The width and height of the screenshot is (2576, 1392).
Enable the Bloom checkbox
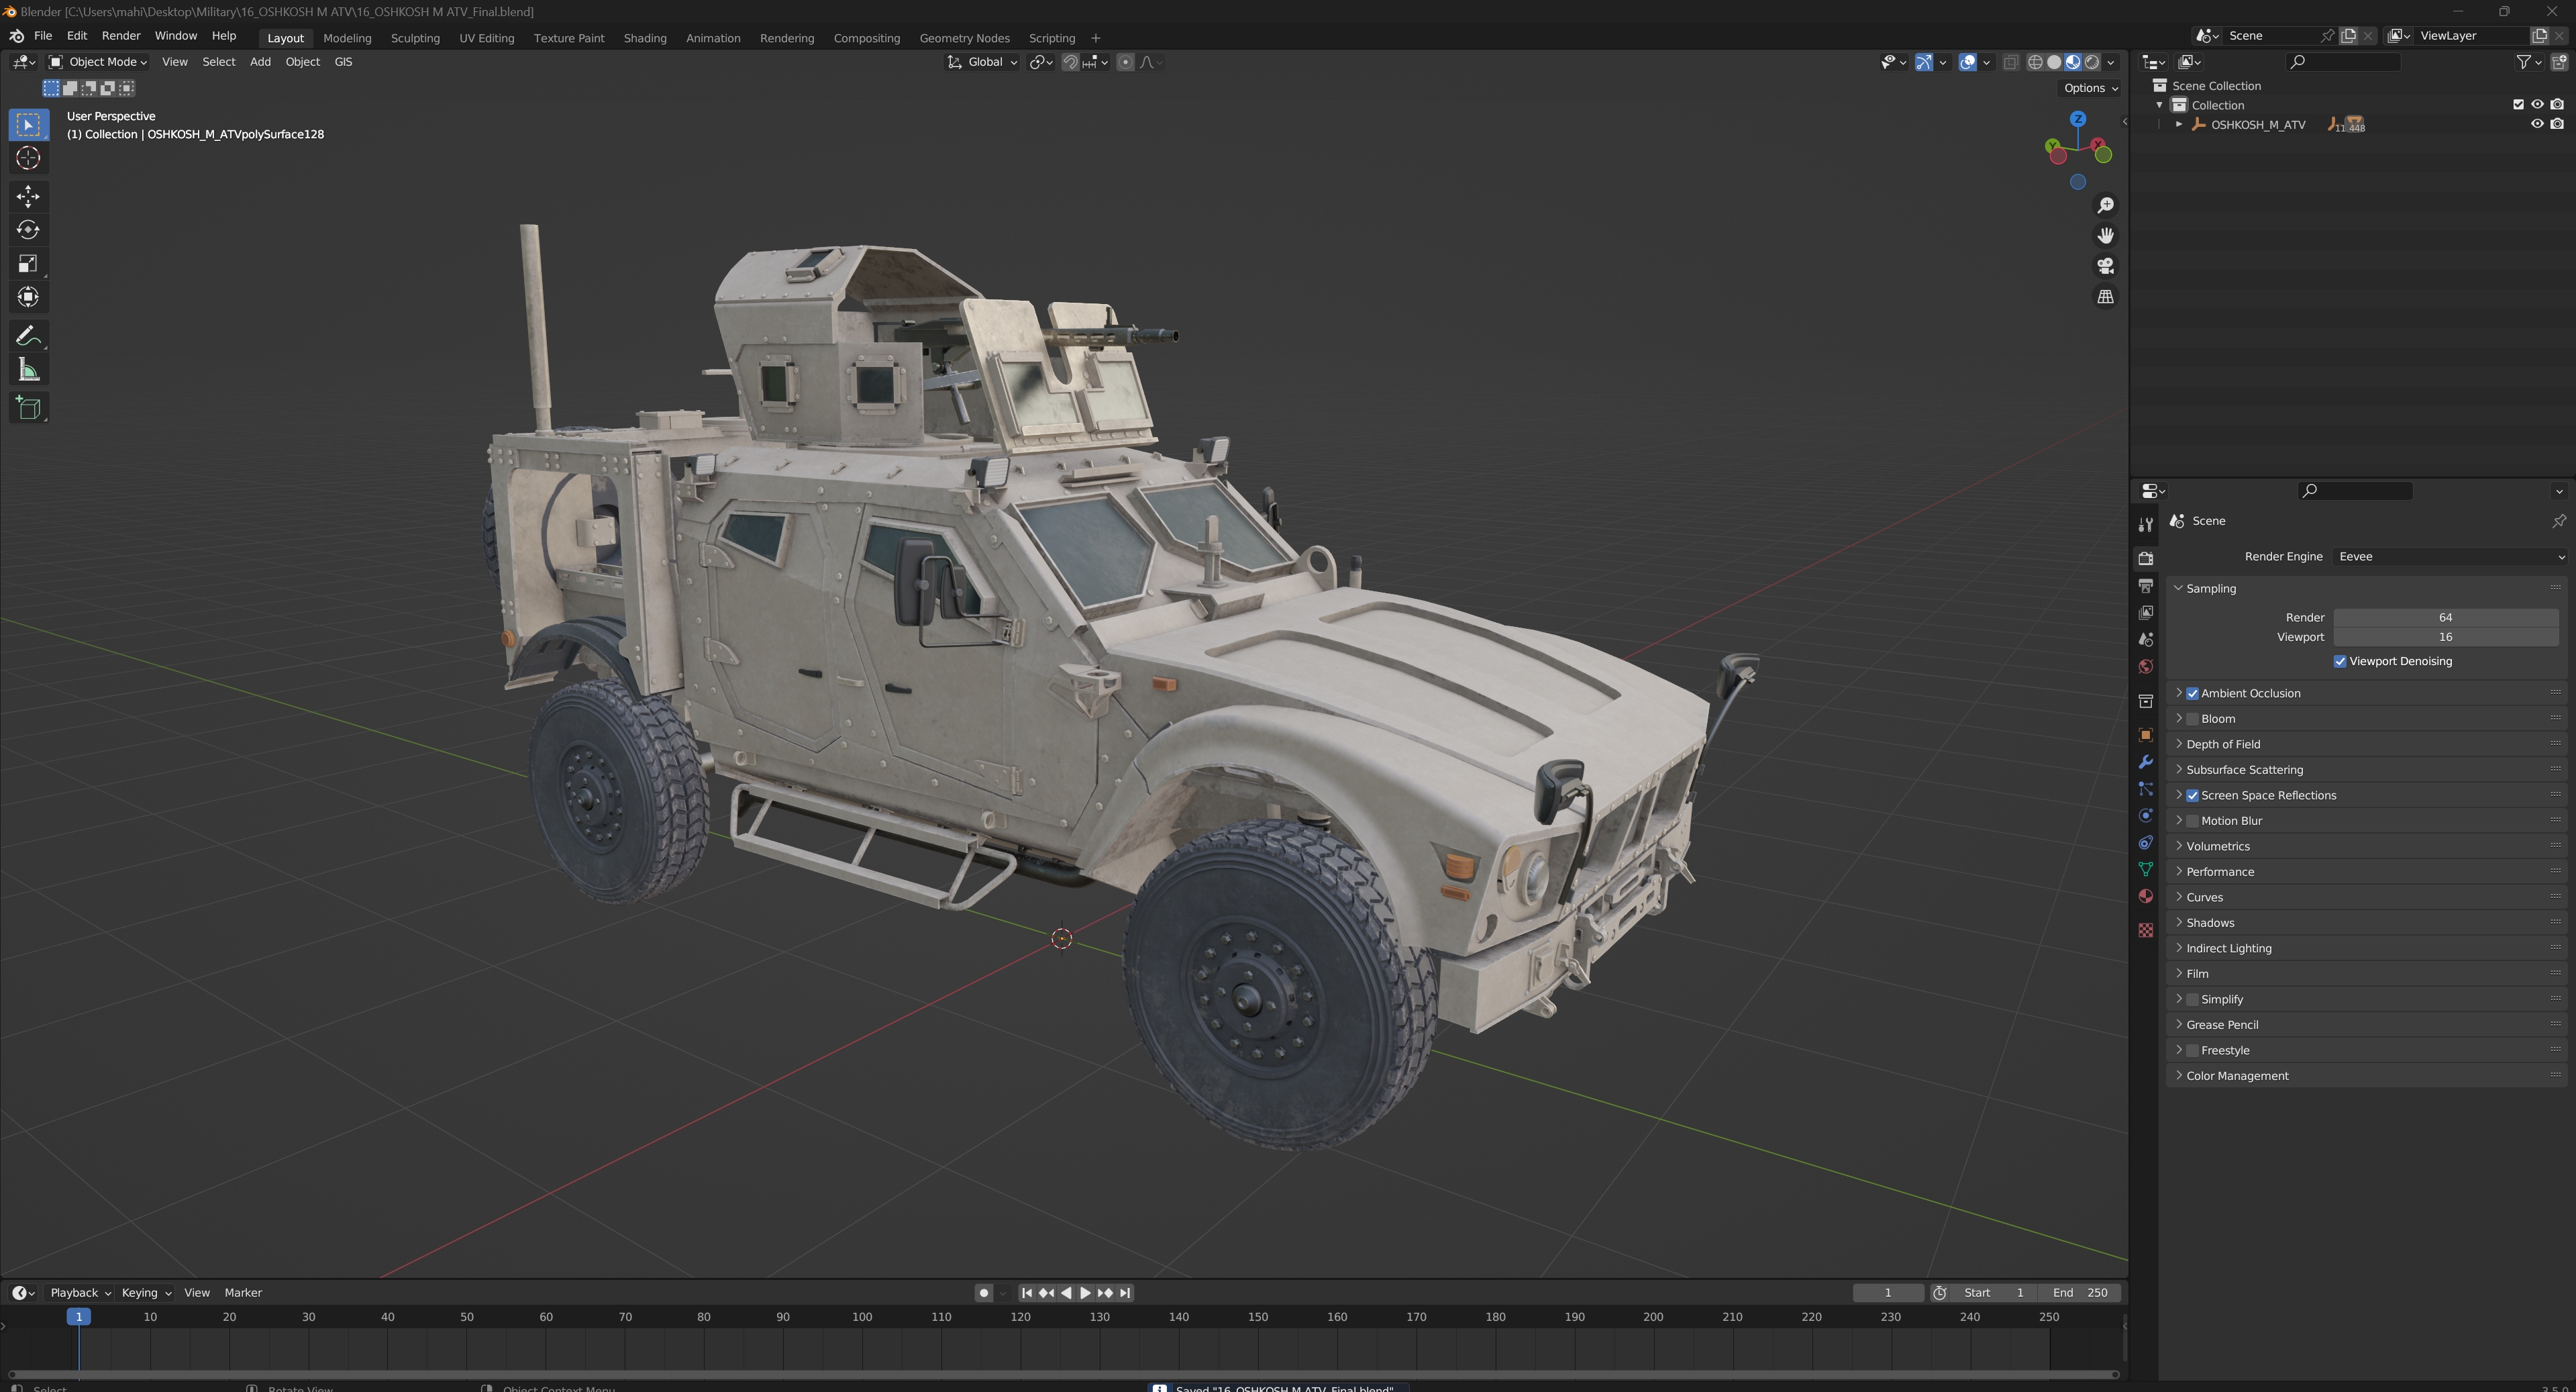pyautogui.click(x=2192, y=719)
